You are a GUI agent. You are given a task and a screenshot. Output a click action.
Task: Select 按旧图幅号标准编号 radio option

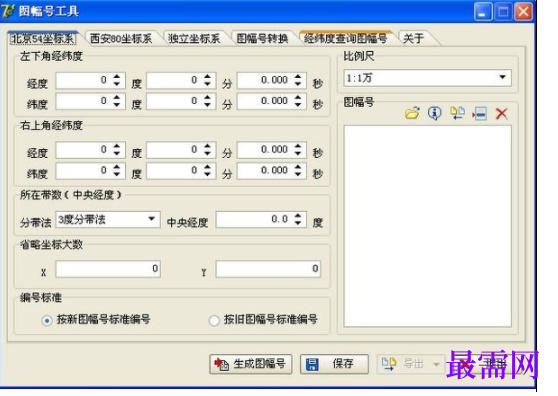263,320
